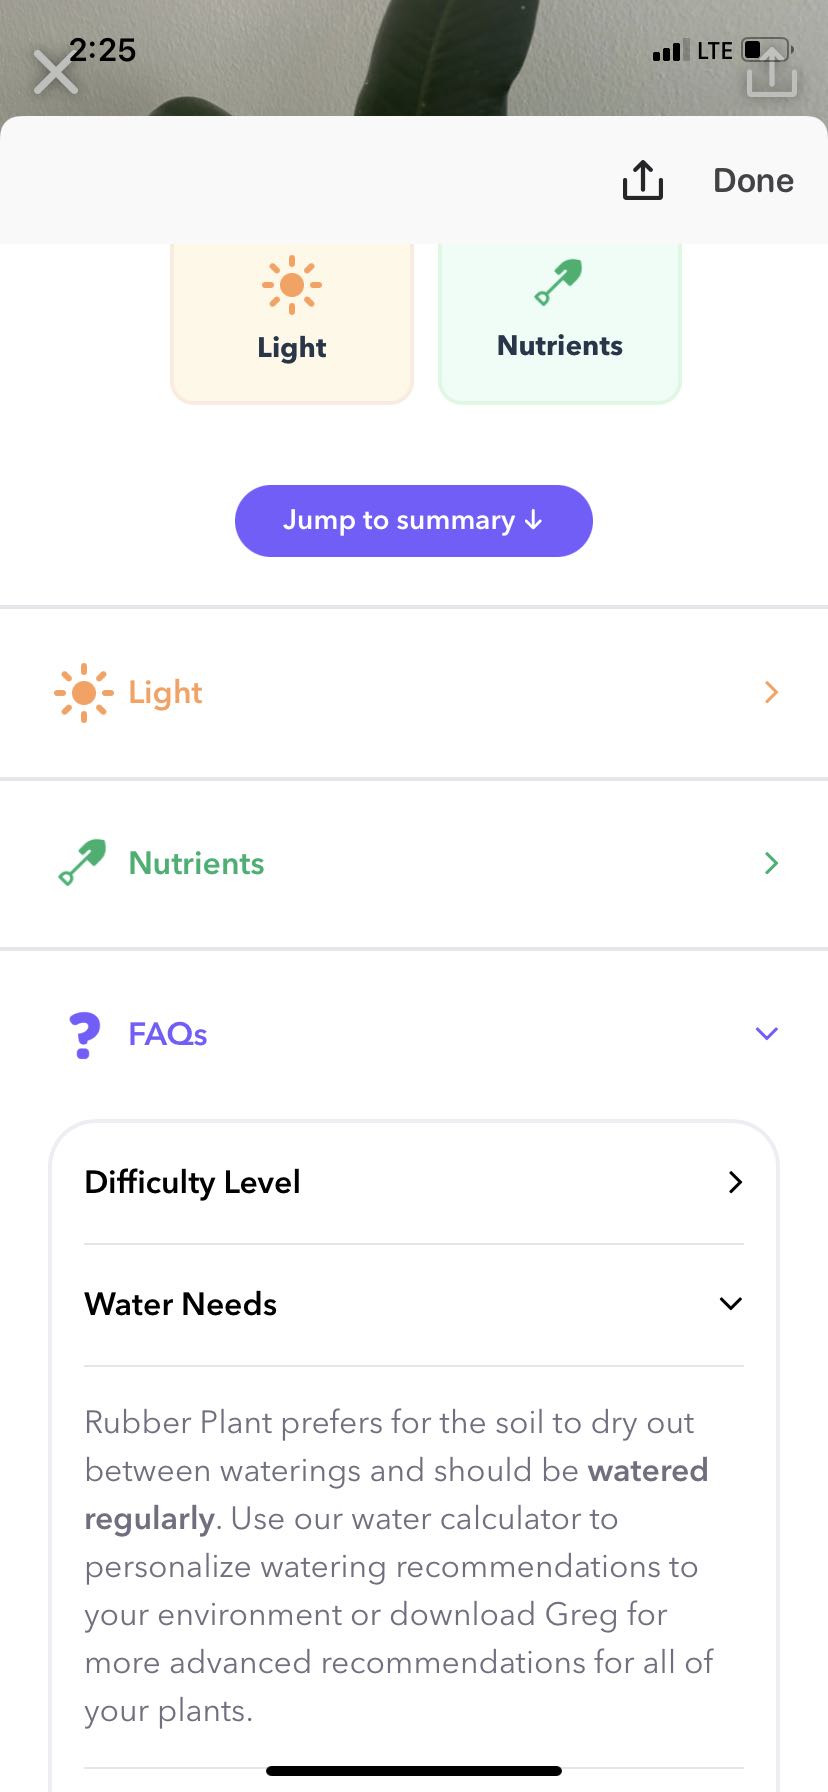Tap the sun icon in Light card

click(x=291, y=284)
